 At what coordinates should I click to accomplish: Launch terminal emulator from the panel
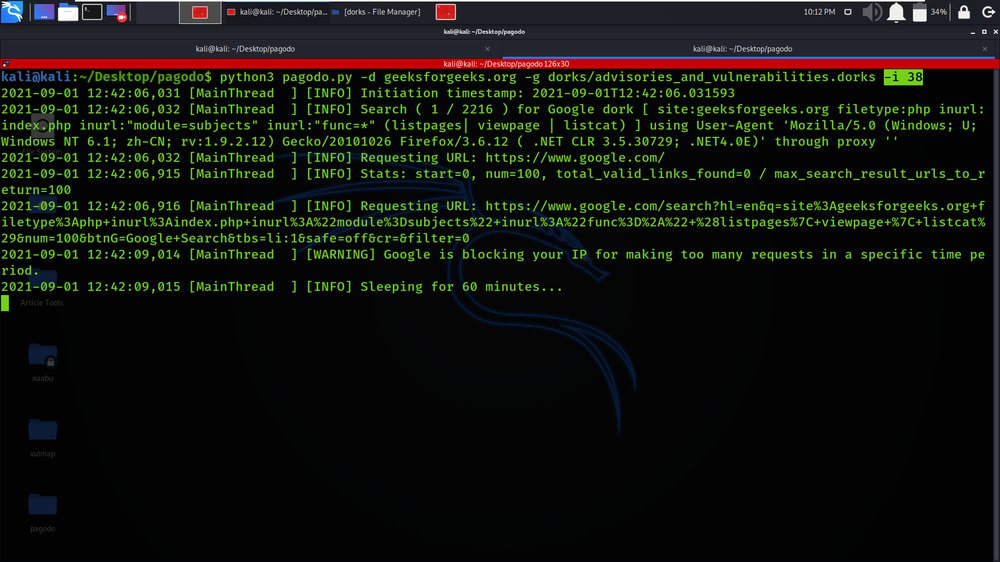92,12
